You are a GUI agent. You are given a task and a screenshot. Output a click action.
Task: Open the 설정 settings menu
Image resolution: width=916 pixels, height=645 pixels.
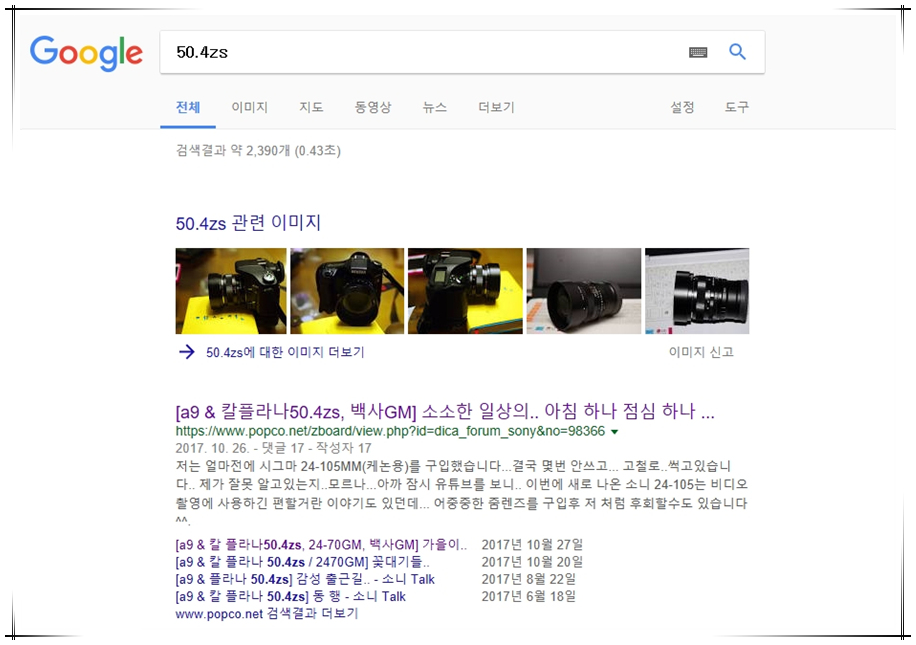pyautogui.click(x=682, y=107)
